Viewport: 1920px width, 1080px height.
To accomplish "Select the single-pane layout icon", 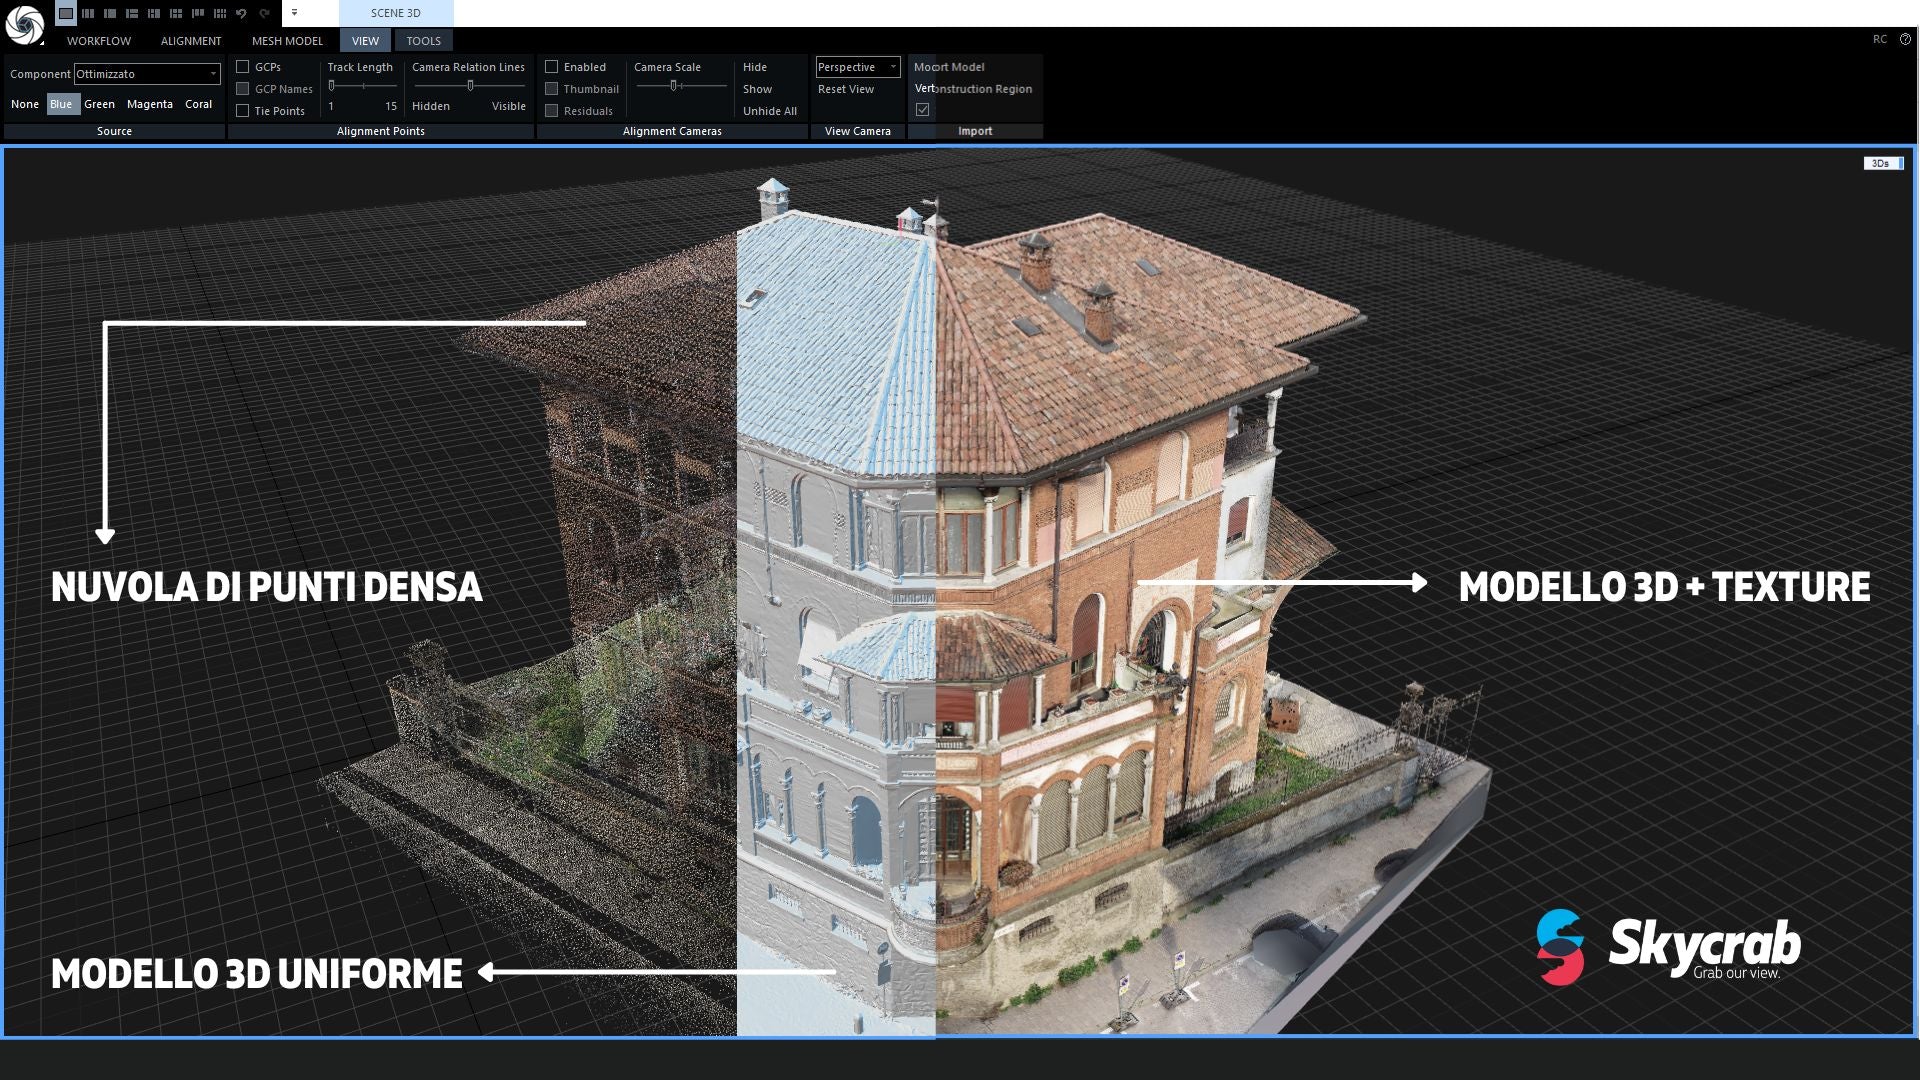I will pos(66,13).
